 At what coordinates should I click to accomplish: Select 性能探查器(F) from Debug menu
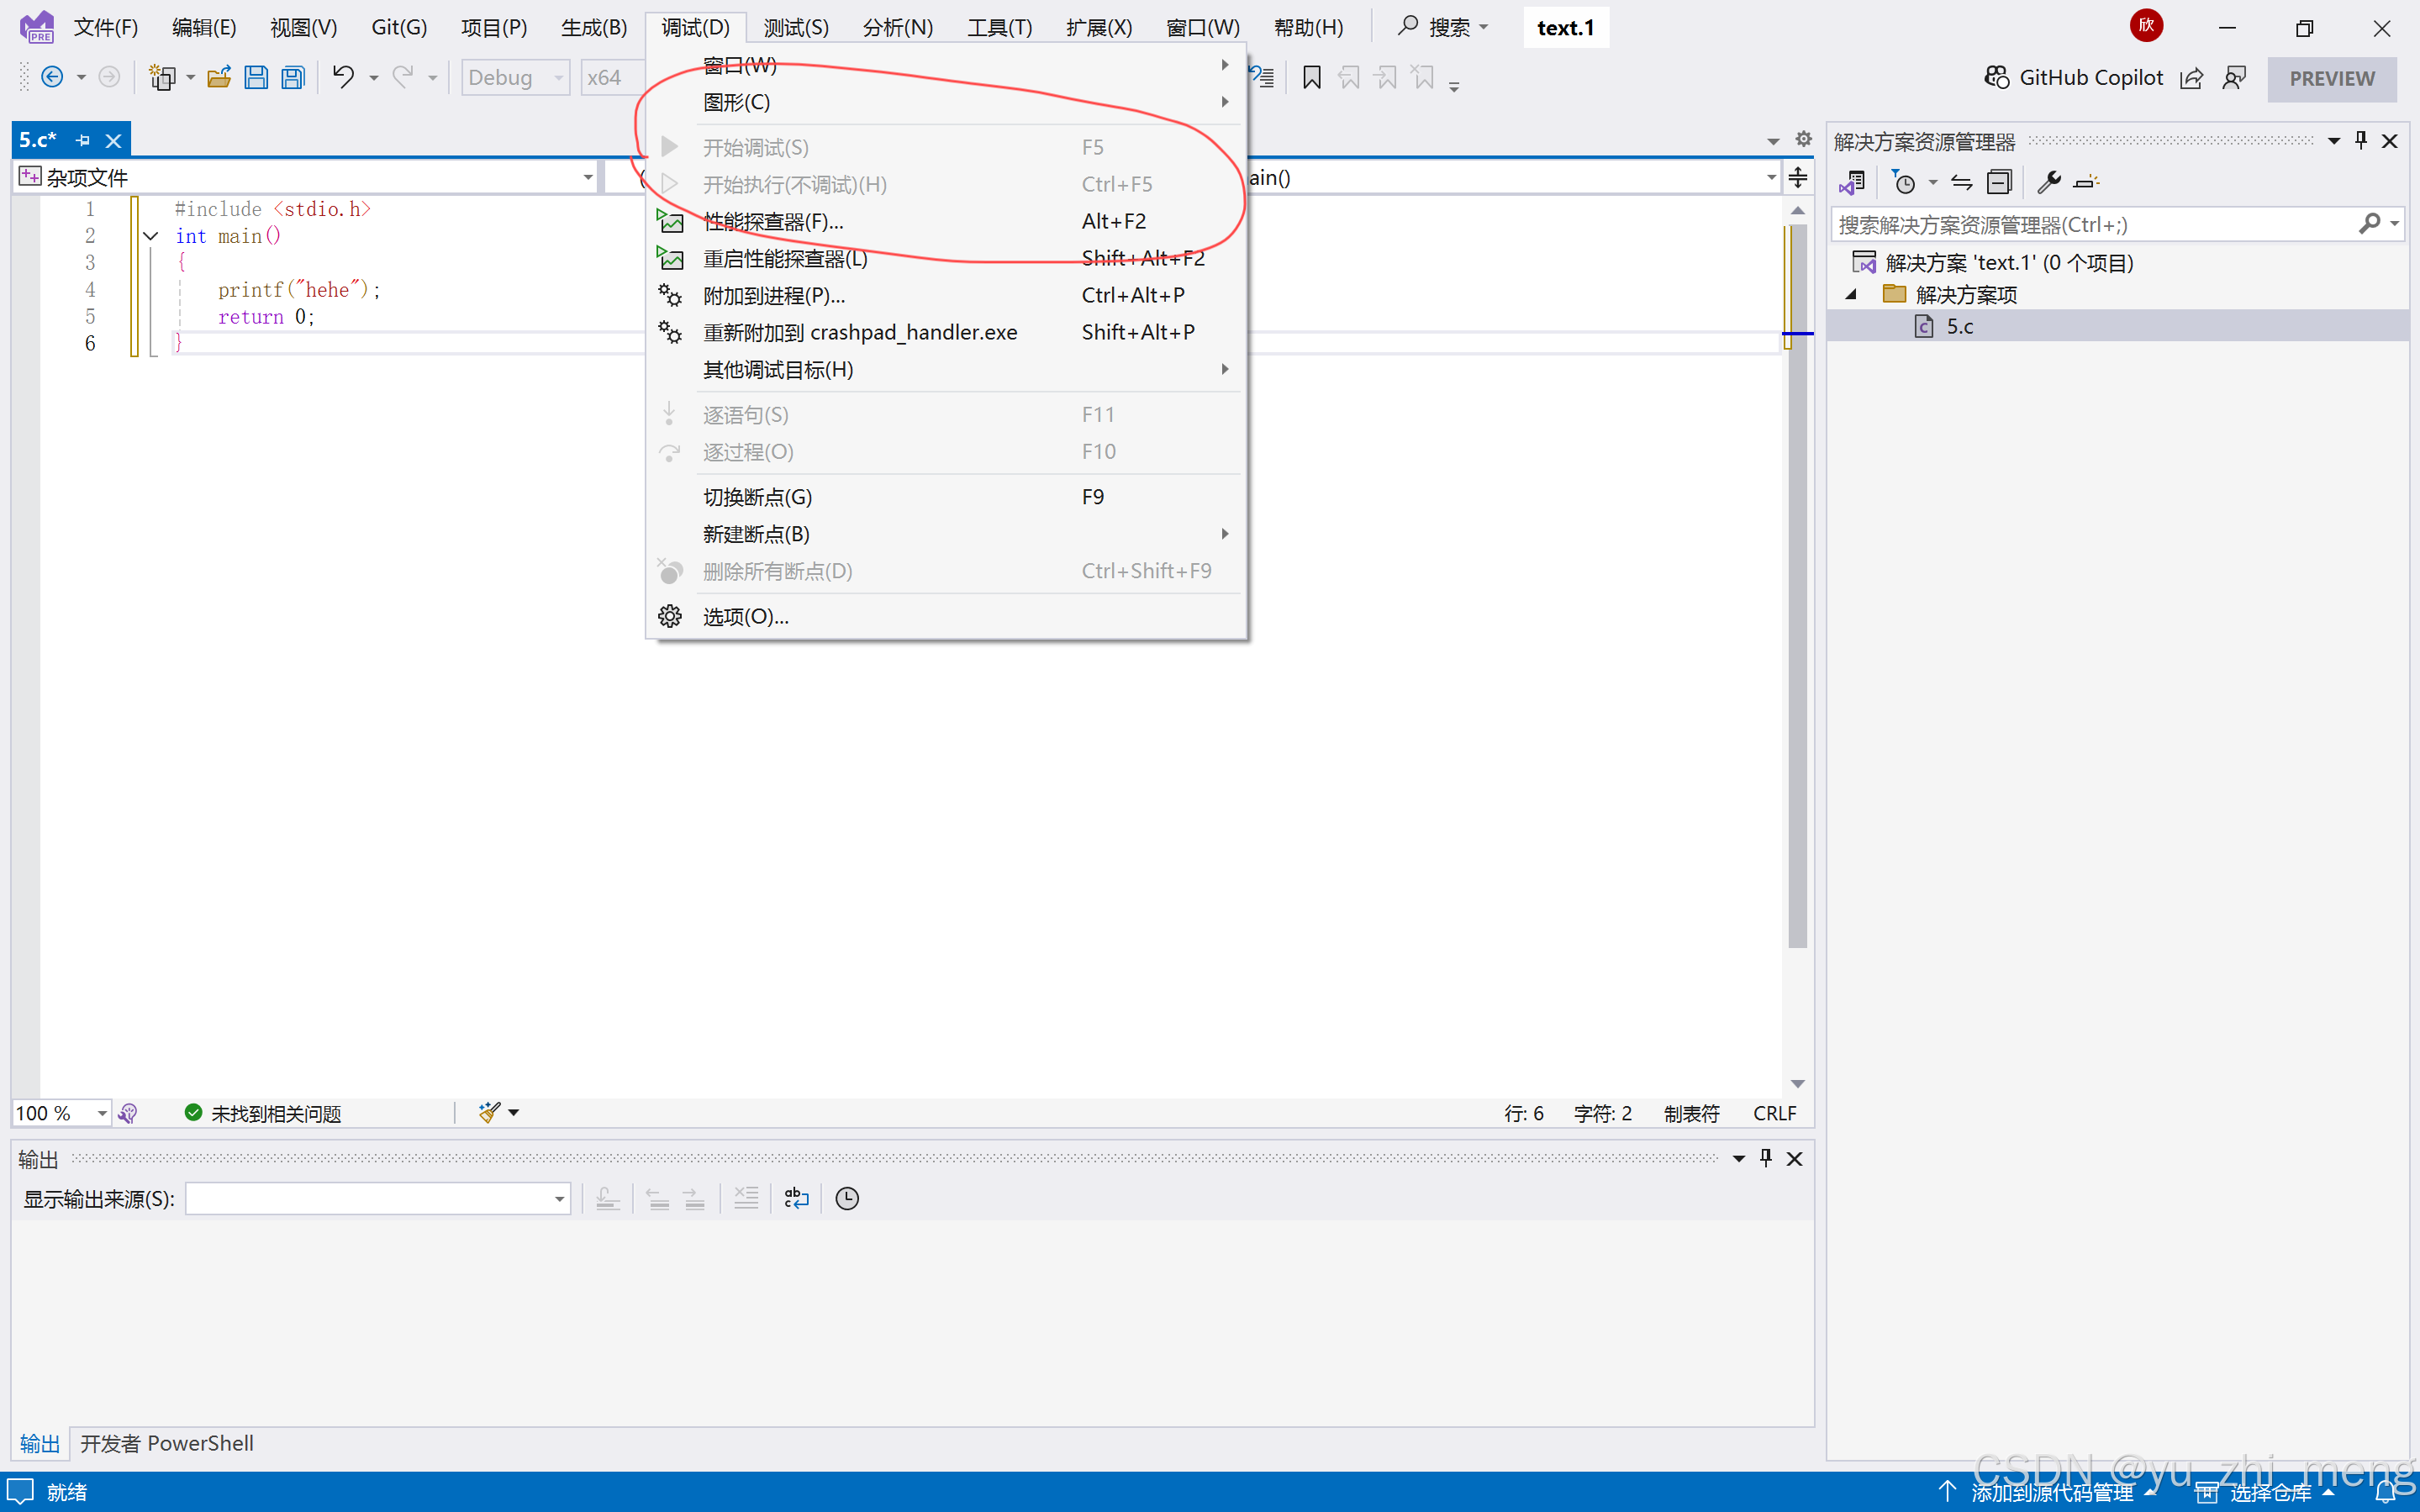click(773, 221)
